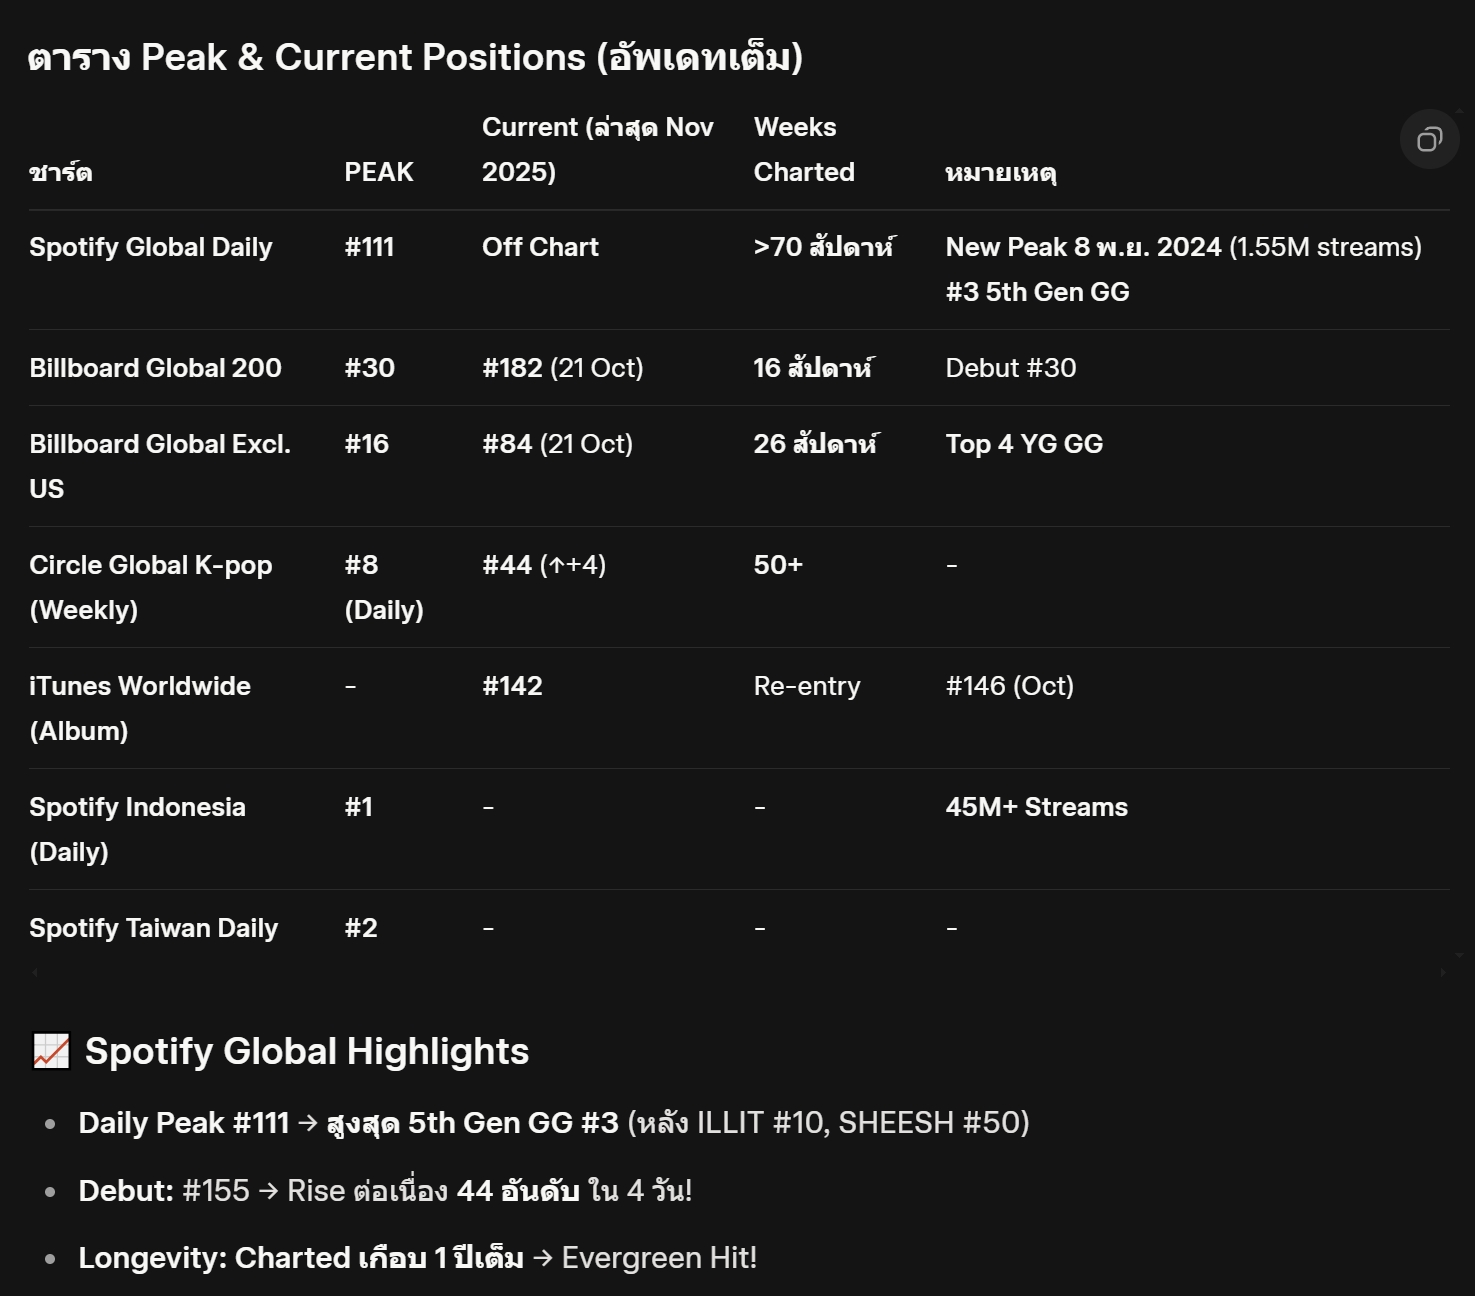1475x1296 pixels.
Task: Click the ตาราง Peak & Current Positions title
Action: (415, 57)
